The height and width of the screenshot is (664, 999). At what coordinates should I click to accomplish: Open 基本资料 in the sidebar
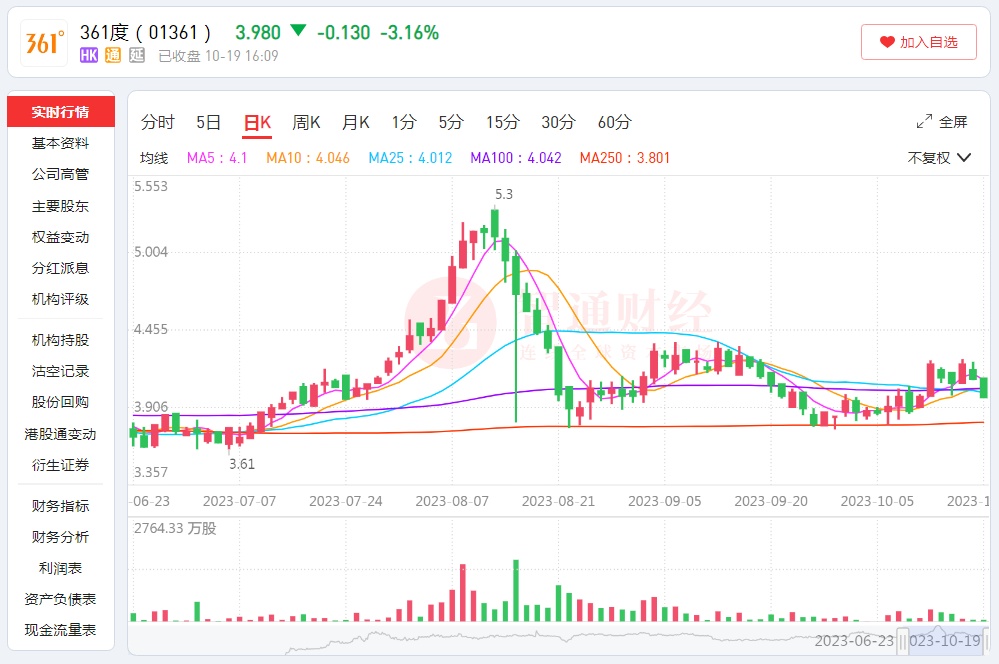[60, 143]
